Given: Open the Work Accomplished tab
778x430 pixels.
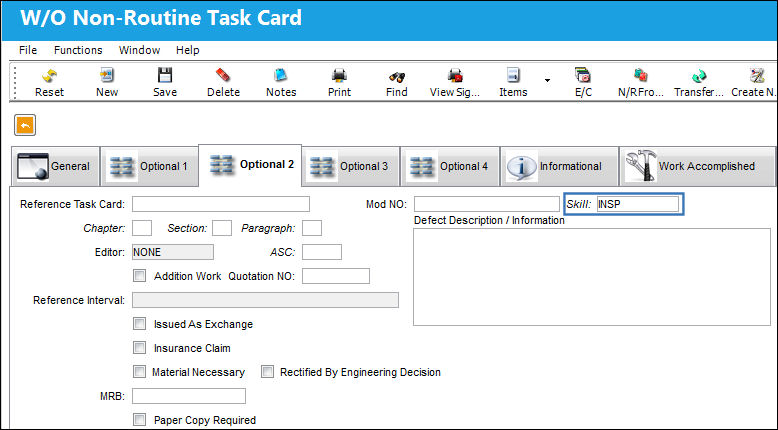Looking at the screenshot, I should (x=697, y=166).
